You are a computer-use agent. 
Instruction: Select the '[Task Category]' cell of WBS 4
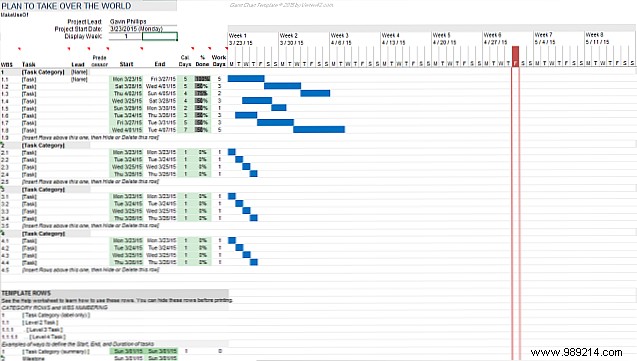coord(43,234)
